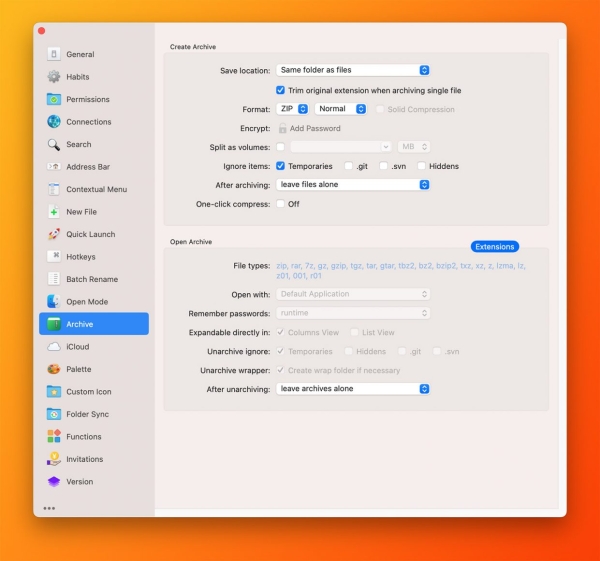
Task: Toggle List View expandable checkbox
Action: (355, 332)
